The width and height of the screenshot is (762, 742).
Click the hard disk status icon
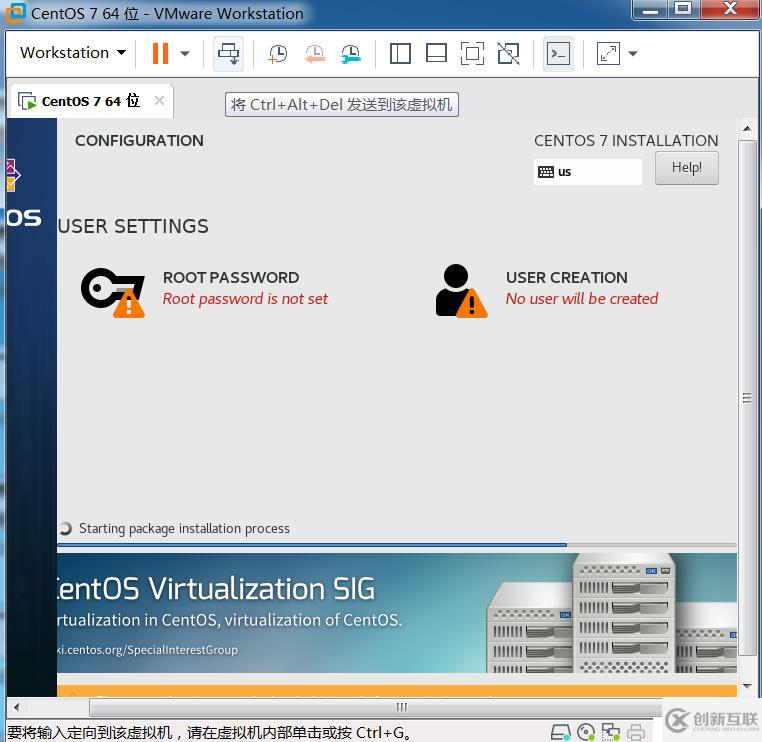point(561,732)
